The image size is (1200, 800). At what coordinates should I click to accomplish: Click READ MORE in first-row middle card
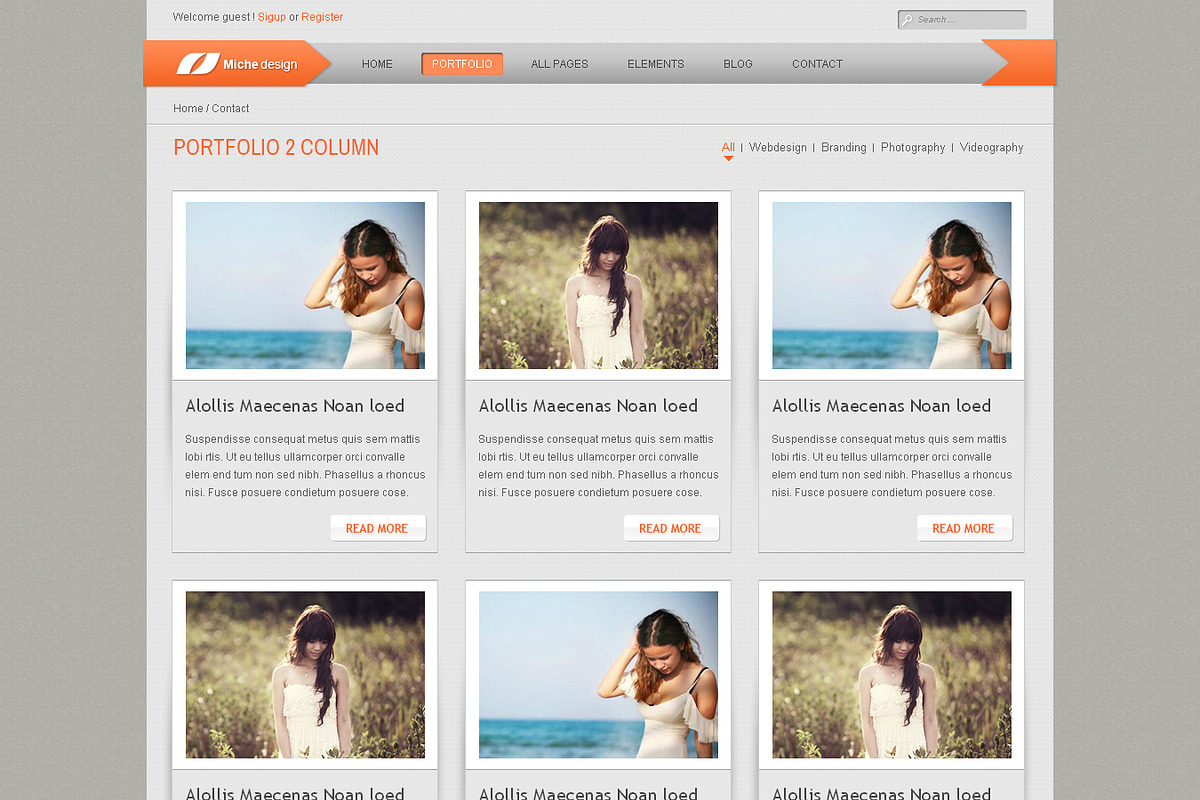pos(671,528)
